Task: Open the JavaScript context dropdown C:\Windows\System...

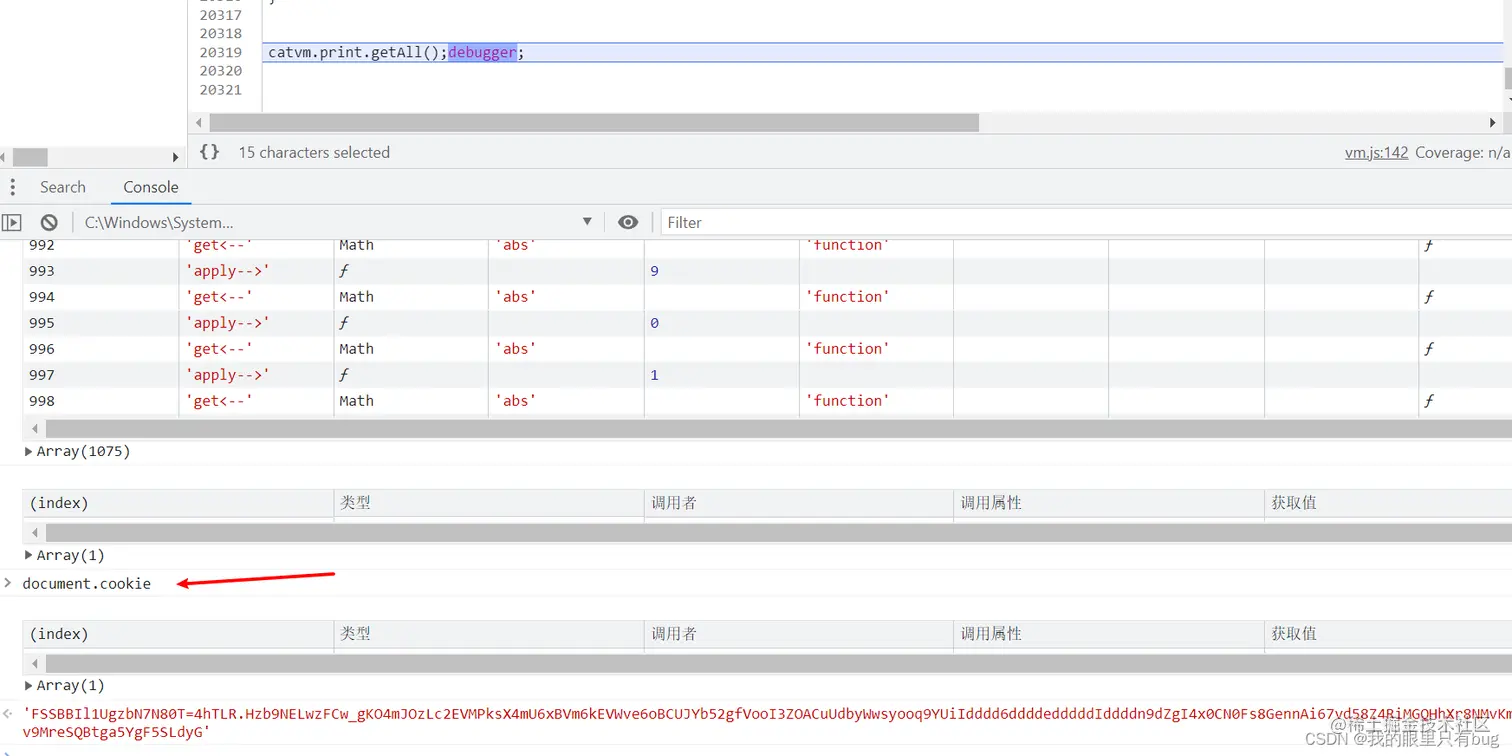Action: (339, 222)
